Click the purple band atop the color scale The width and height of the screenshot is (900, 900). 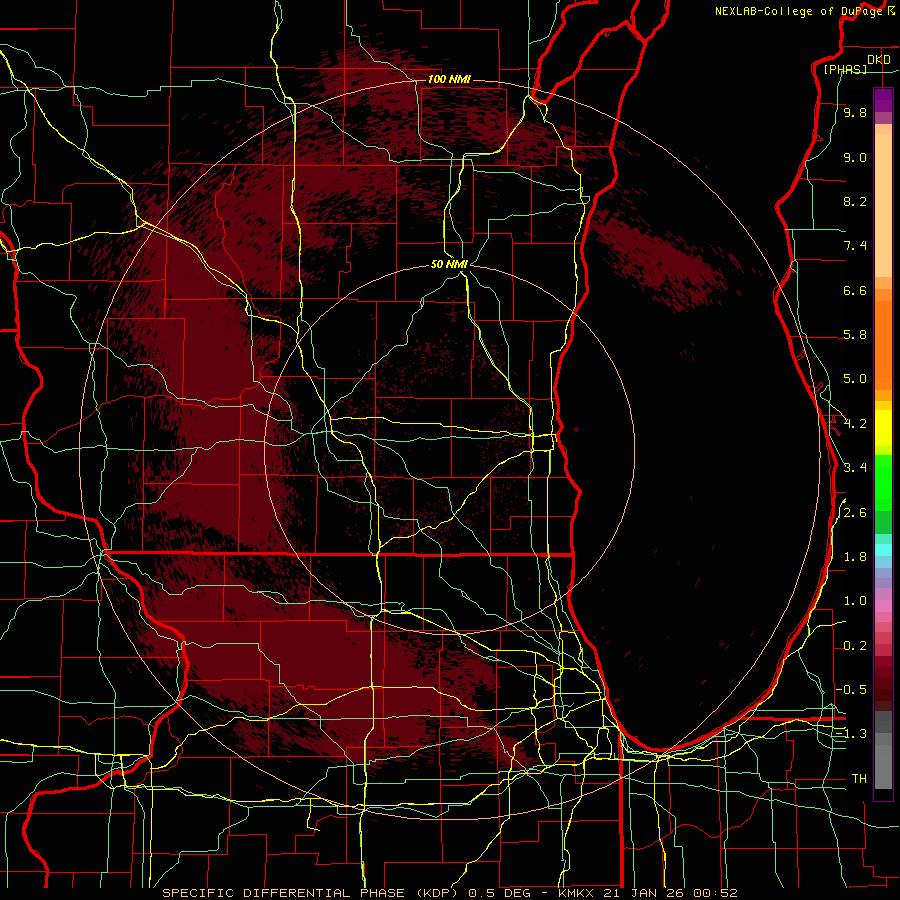click(883, 100)
